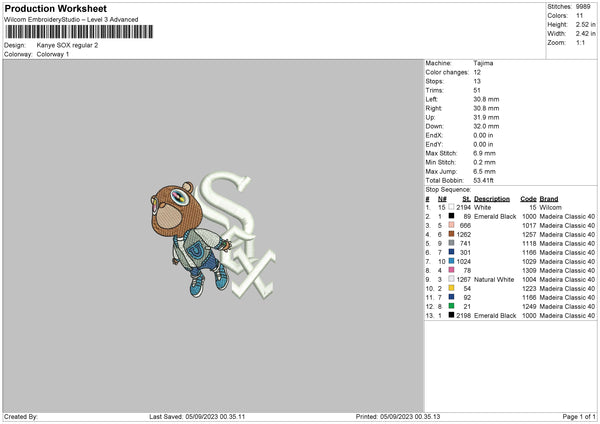The width and height of the screenshot is (600, 424).
Task: Select design name 'Kanye SOX regular 2'
Action: pyautogui.click(x=67, y=45)
